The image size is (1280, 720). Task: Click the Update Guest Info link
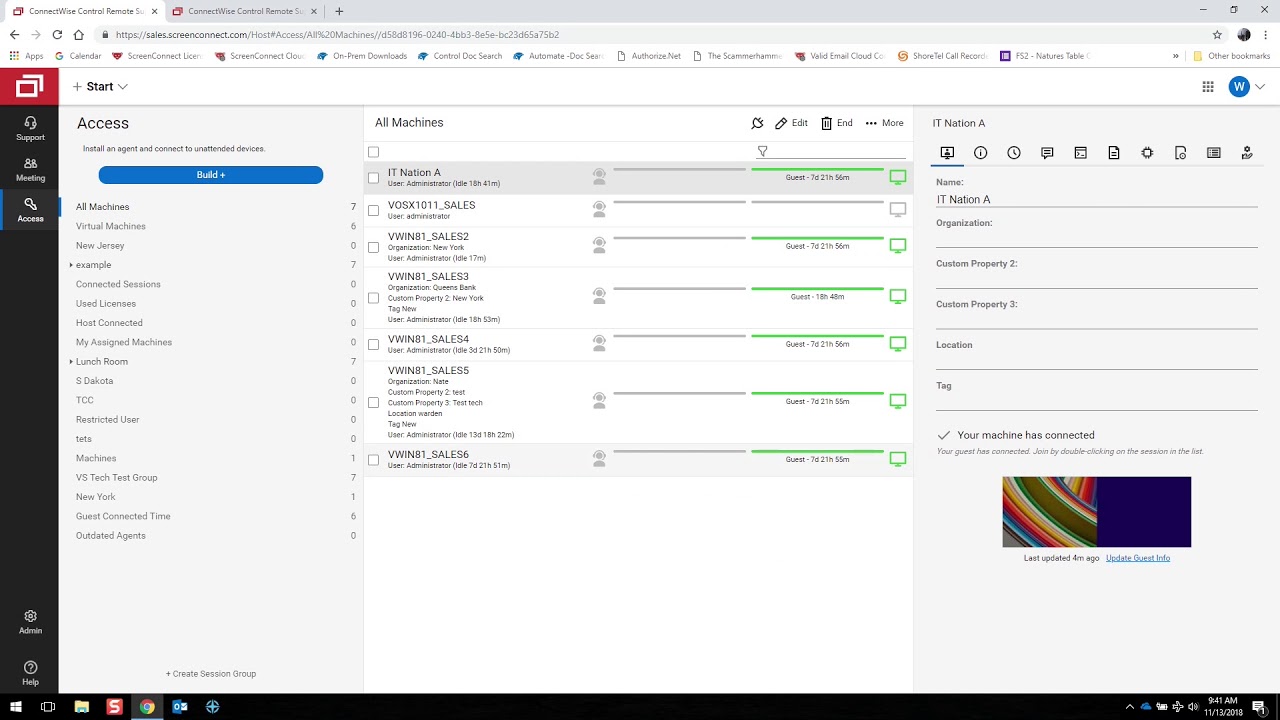click(x=1138, y=558)
